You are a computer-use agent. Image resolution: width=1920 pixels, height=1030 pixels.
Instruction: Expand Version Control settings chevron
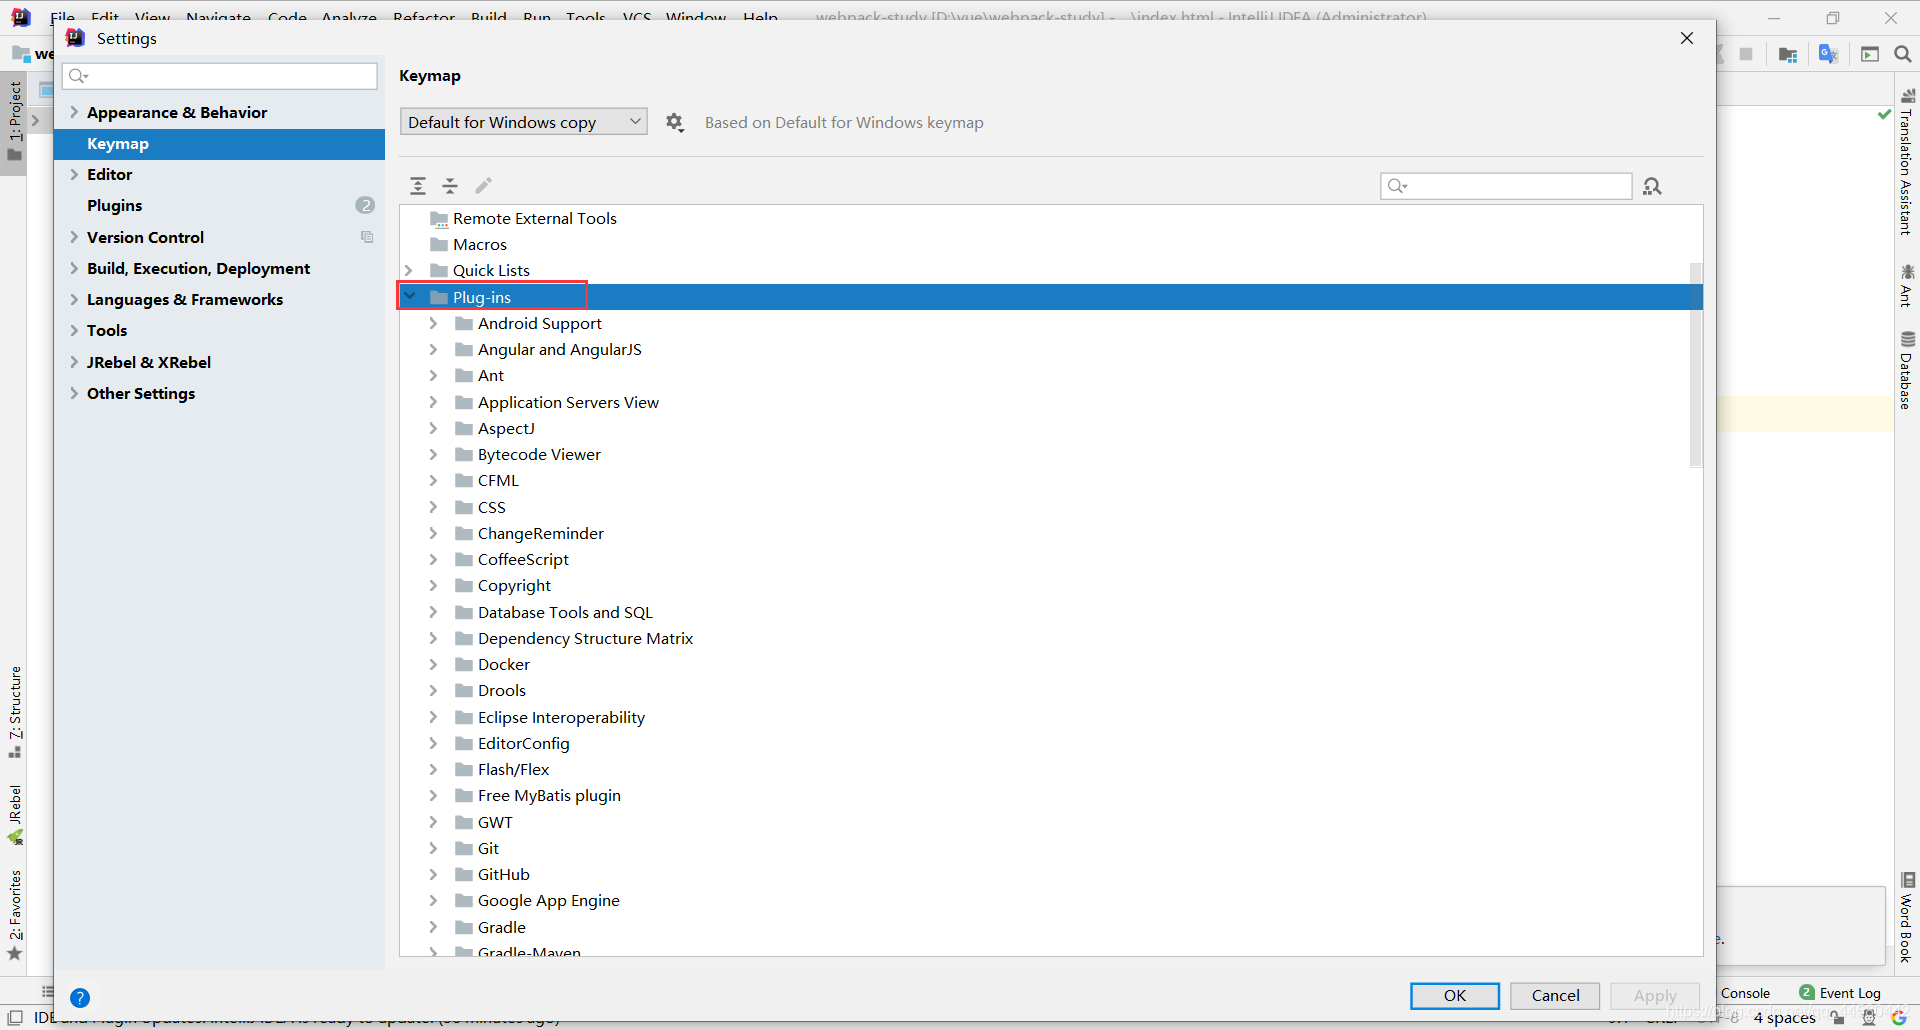pyautogui.click(x=74, y=237)
